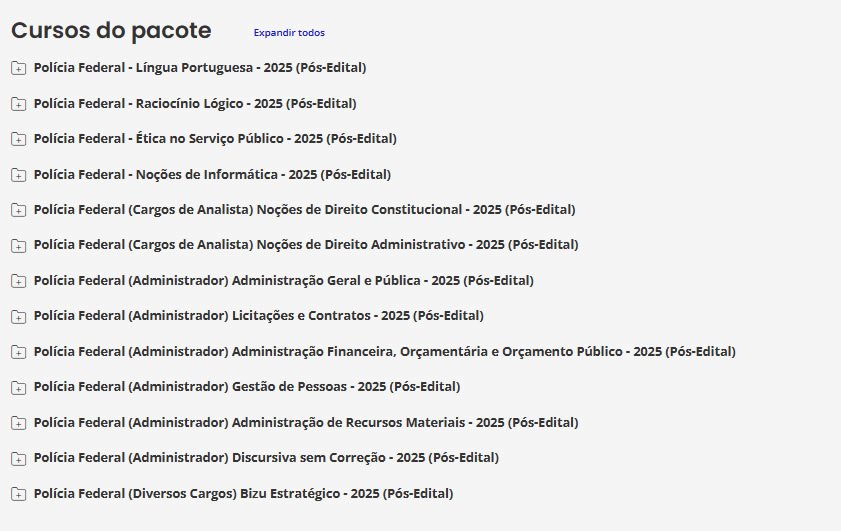Select Polícia Federal - Língua Portuguesa course title
The height and width of the screenshot is (531, 841).
click(x=200, y=68)
